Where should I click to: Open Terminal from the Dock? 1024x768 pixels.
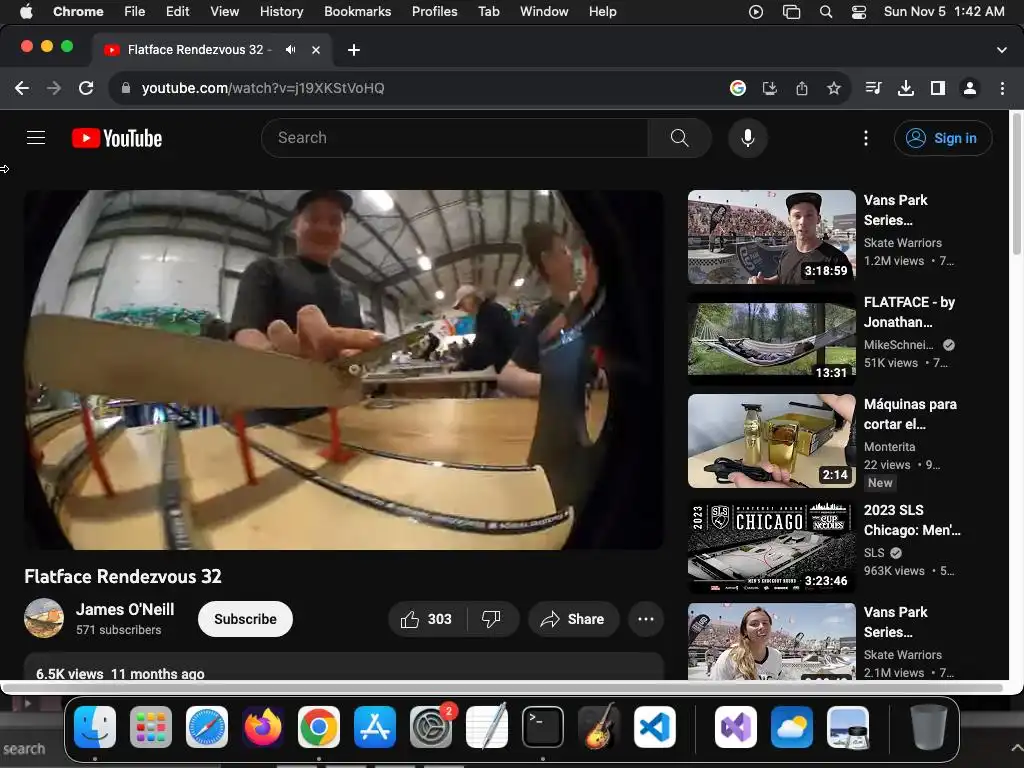[543, 727]
